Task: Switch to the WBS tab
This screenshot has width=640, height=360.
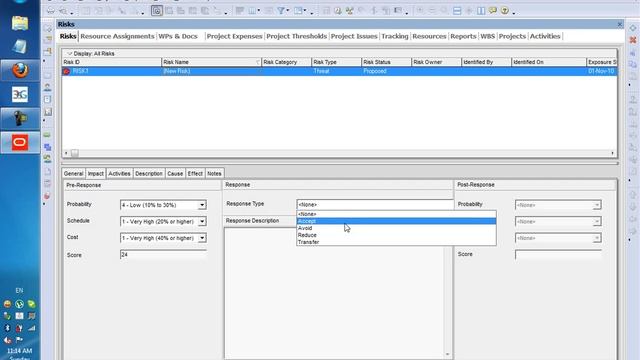Action: pos(487,36)
